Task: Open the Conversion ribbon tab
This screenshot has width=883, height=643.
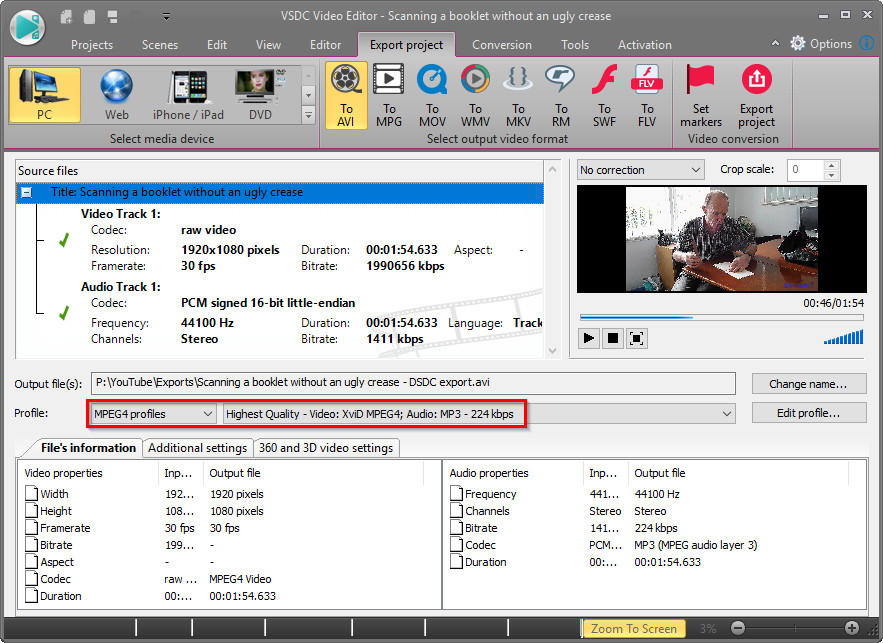Action: click(502, 44)
